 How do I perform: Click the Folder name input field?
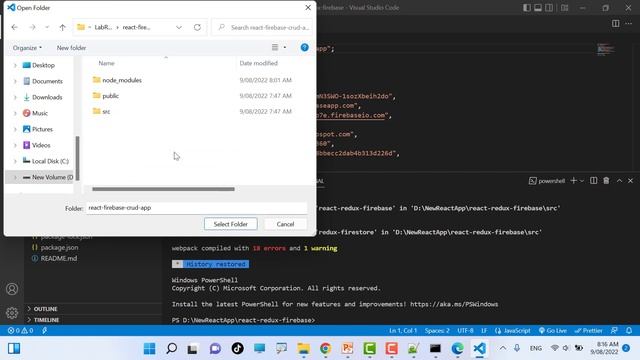click(x=196, y=208)
